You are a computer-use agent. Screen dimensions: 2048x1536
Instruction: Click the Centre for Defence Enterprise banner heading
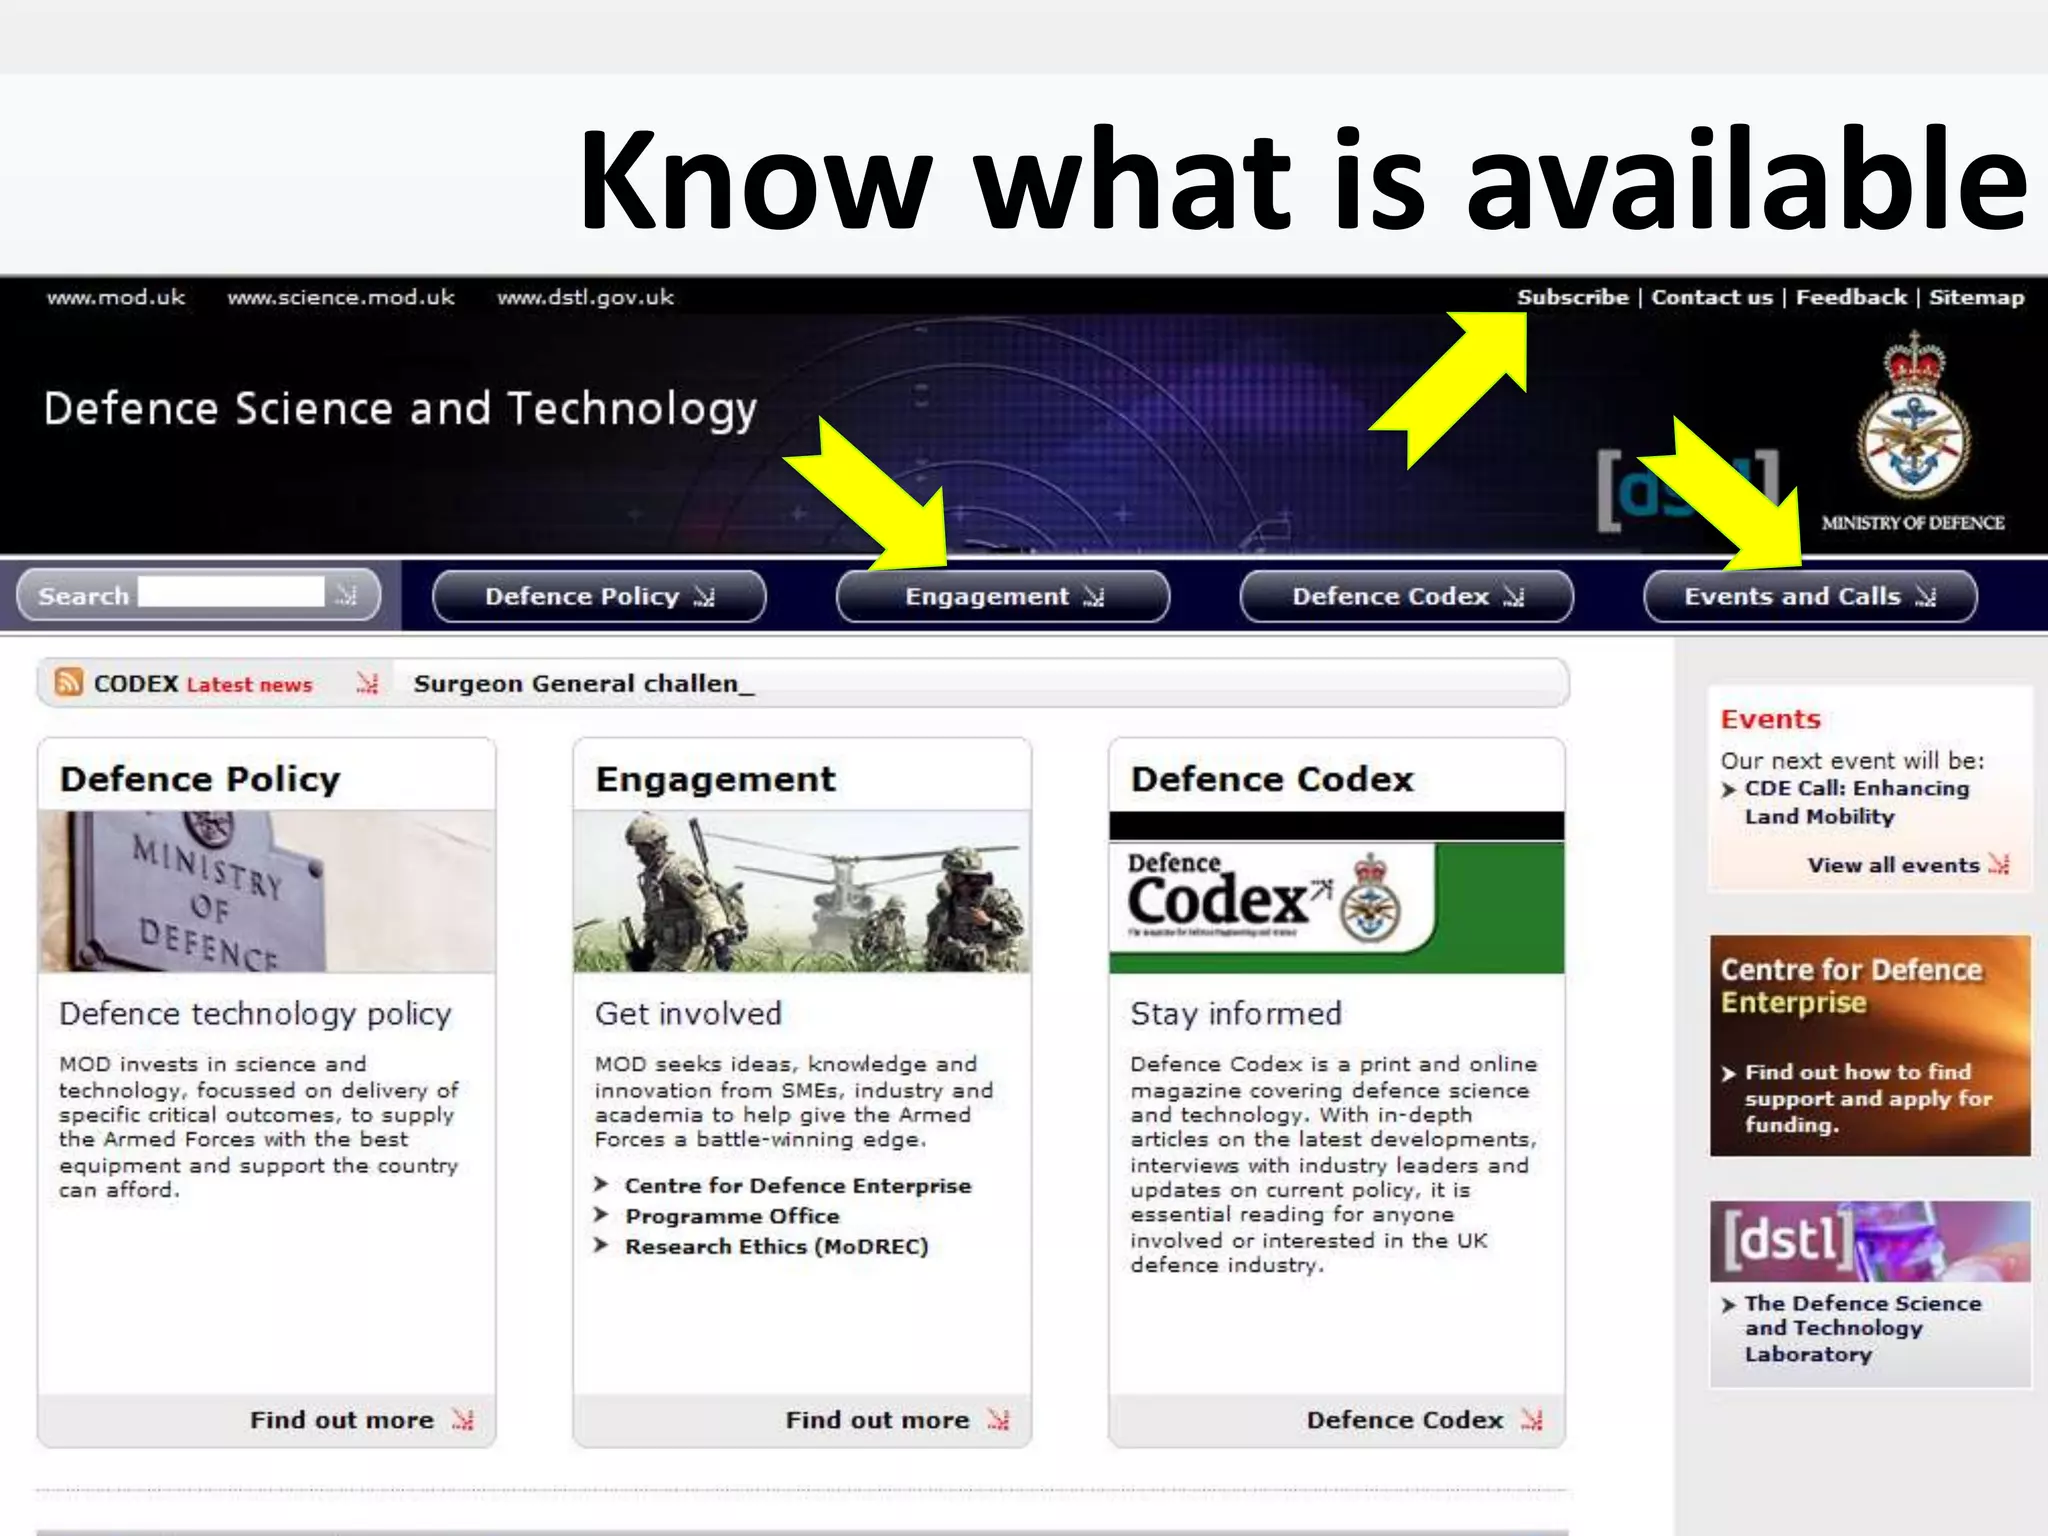click(x=1851, y=985)
